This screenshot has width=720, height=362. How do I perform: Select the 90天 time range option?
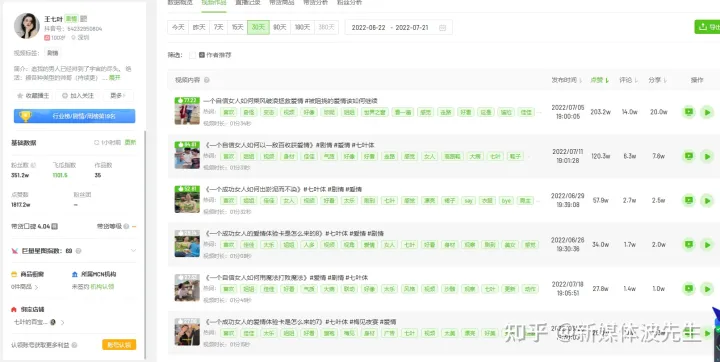click(x=280, y=28)
